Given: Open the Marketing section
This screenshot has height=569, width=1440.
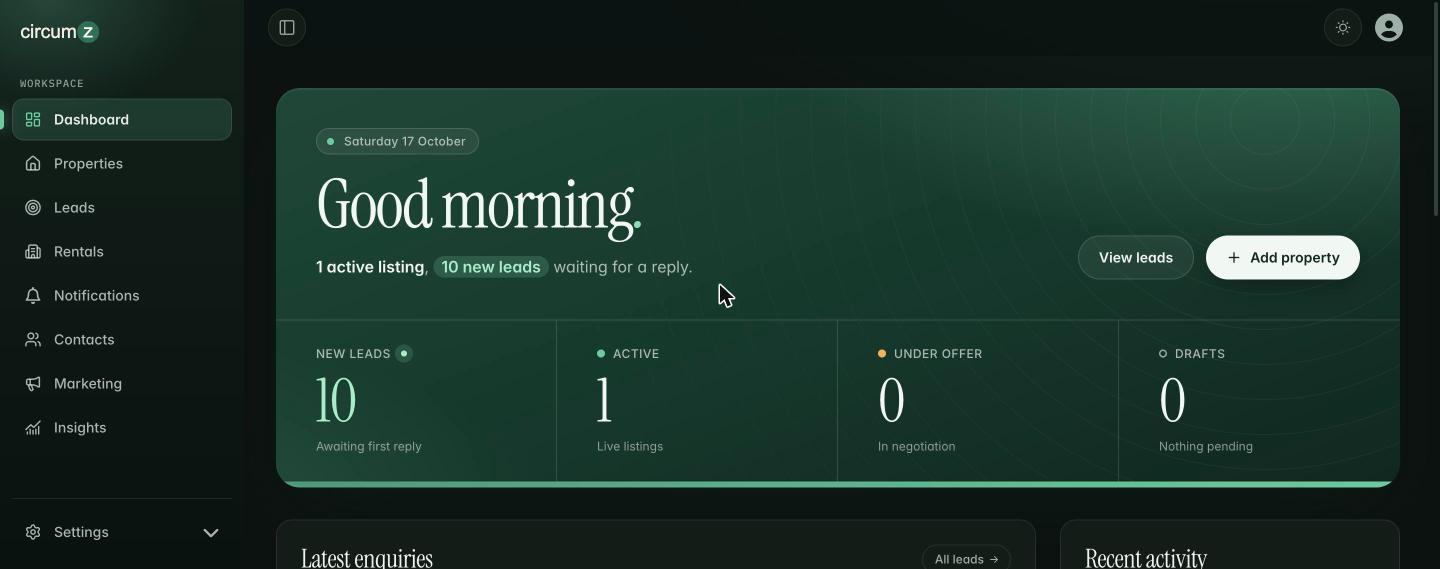Looking at the screenshot, I should (122, 384).
